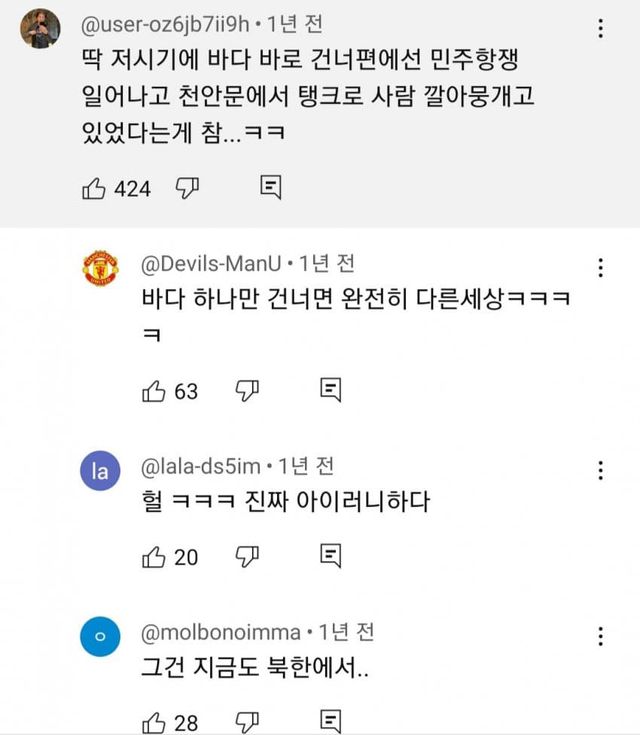Dislike the @lala-ds5im reply
Screen dimensions: 640x735
click(x=247, y=556)
